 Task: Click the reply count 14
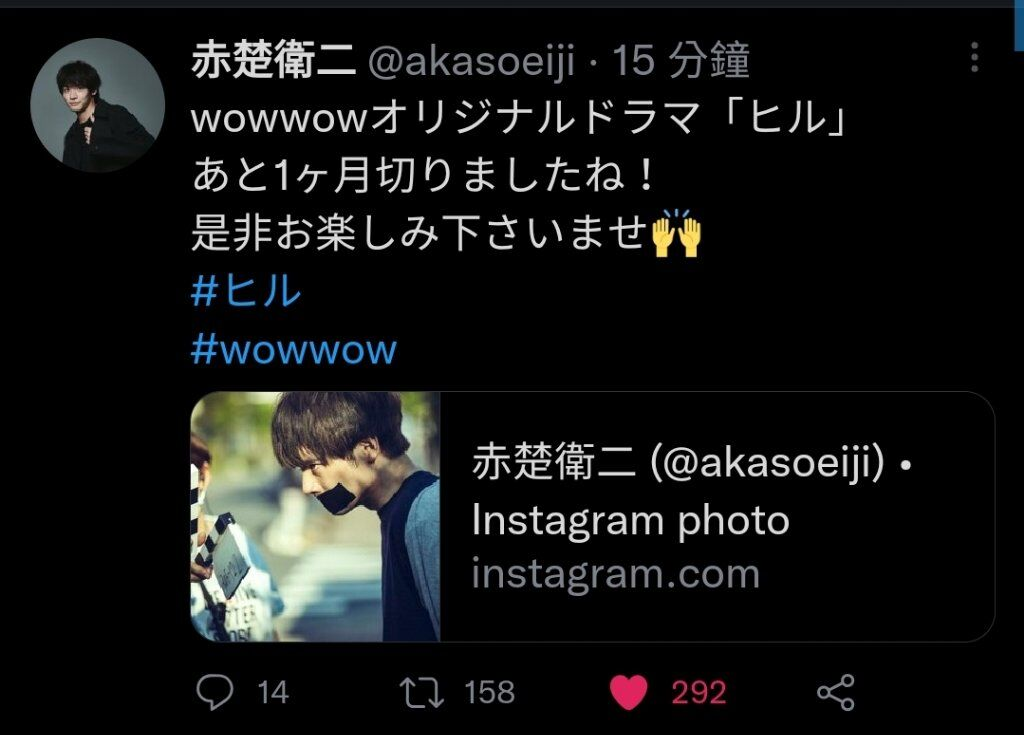273,693
